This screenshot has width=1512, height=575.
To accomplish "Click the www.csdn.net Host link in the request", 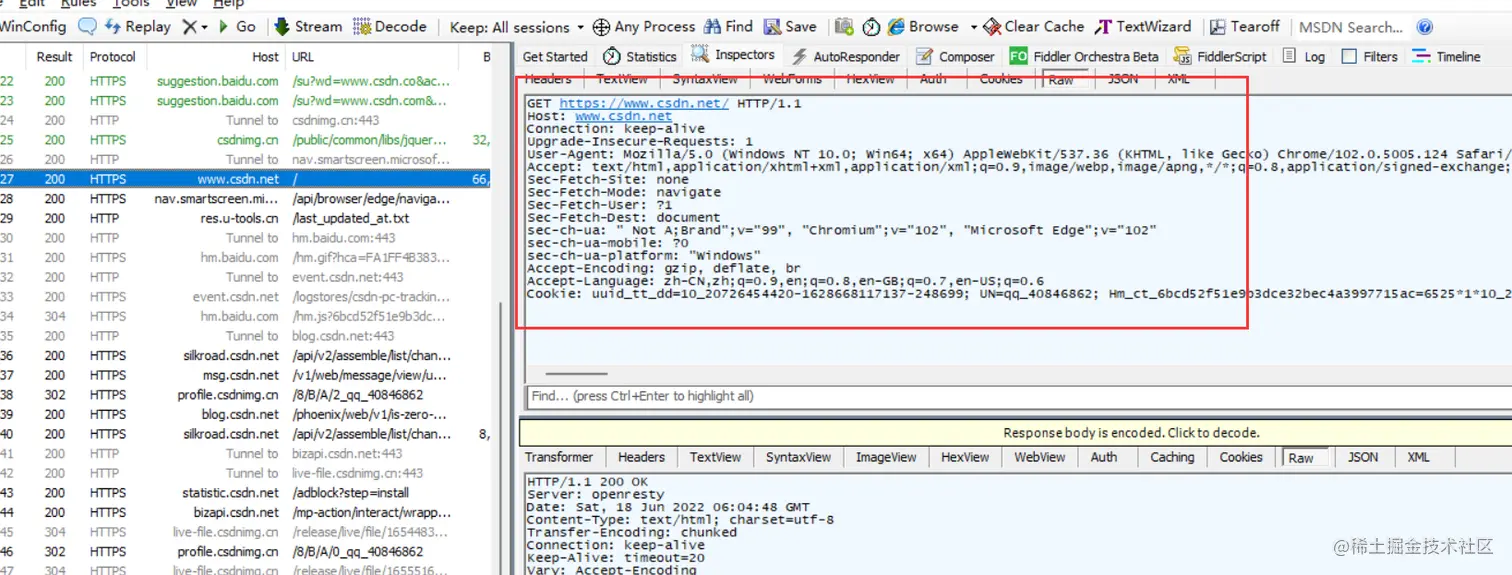I will [x=623, y=116].
